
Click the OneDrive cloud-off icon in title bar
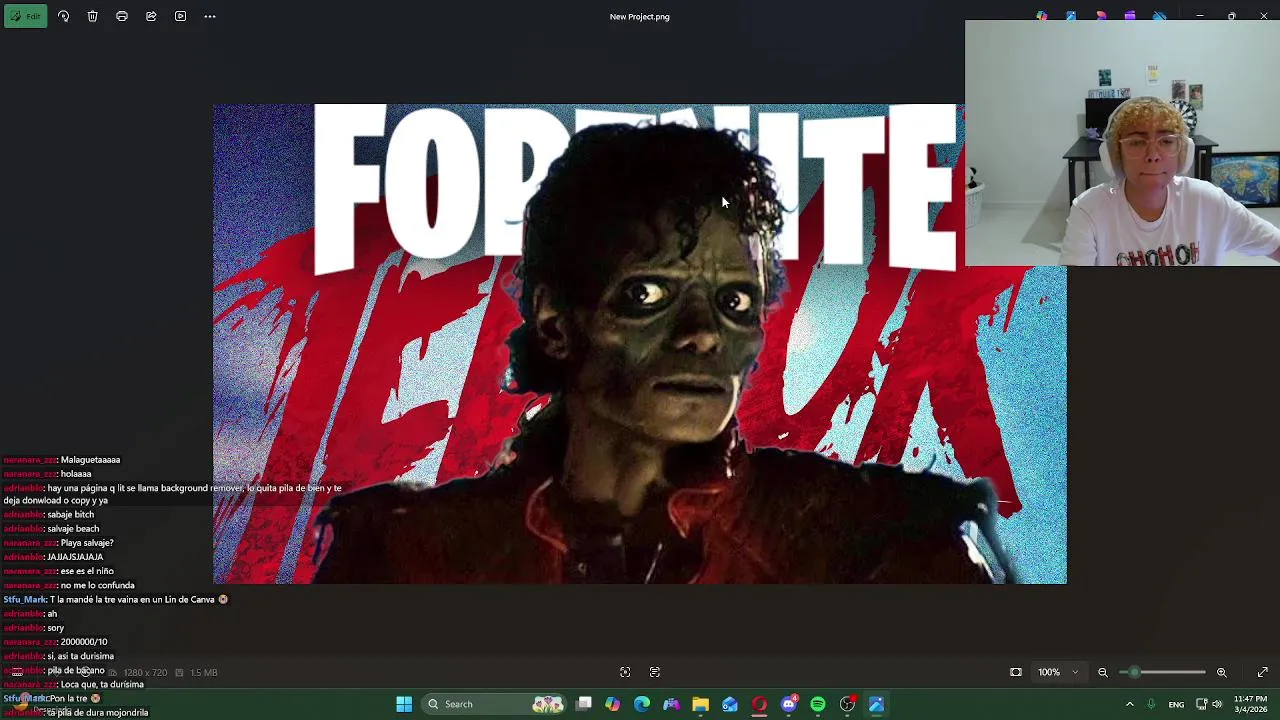(x=1160, y=16)
